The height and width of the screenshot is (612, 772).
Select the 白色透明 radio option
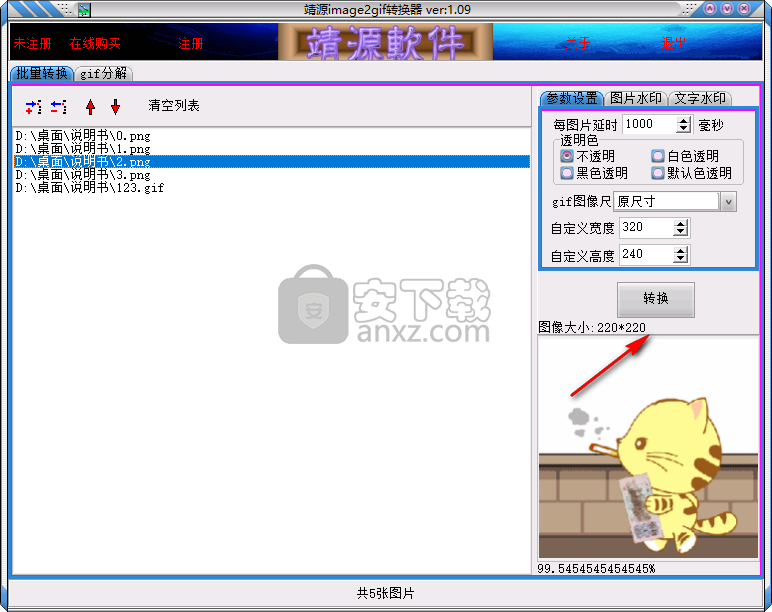[x=657, y=156]
